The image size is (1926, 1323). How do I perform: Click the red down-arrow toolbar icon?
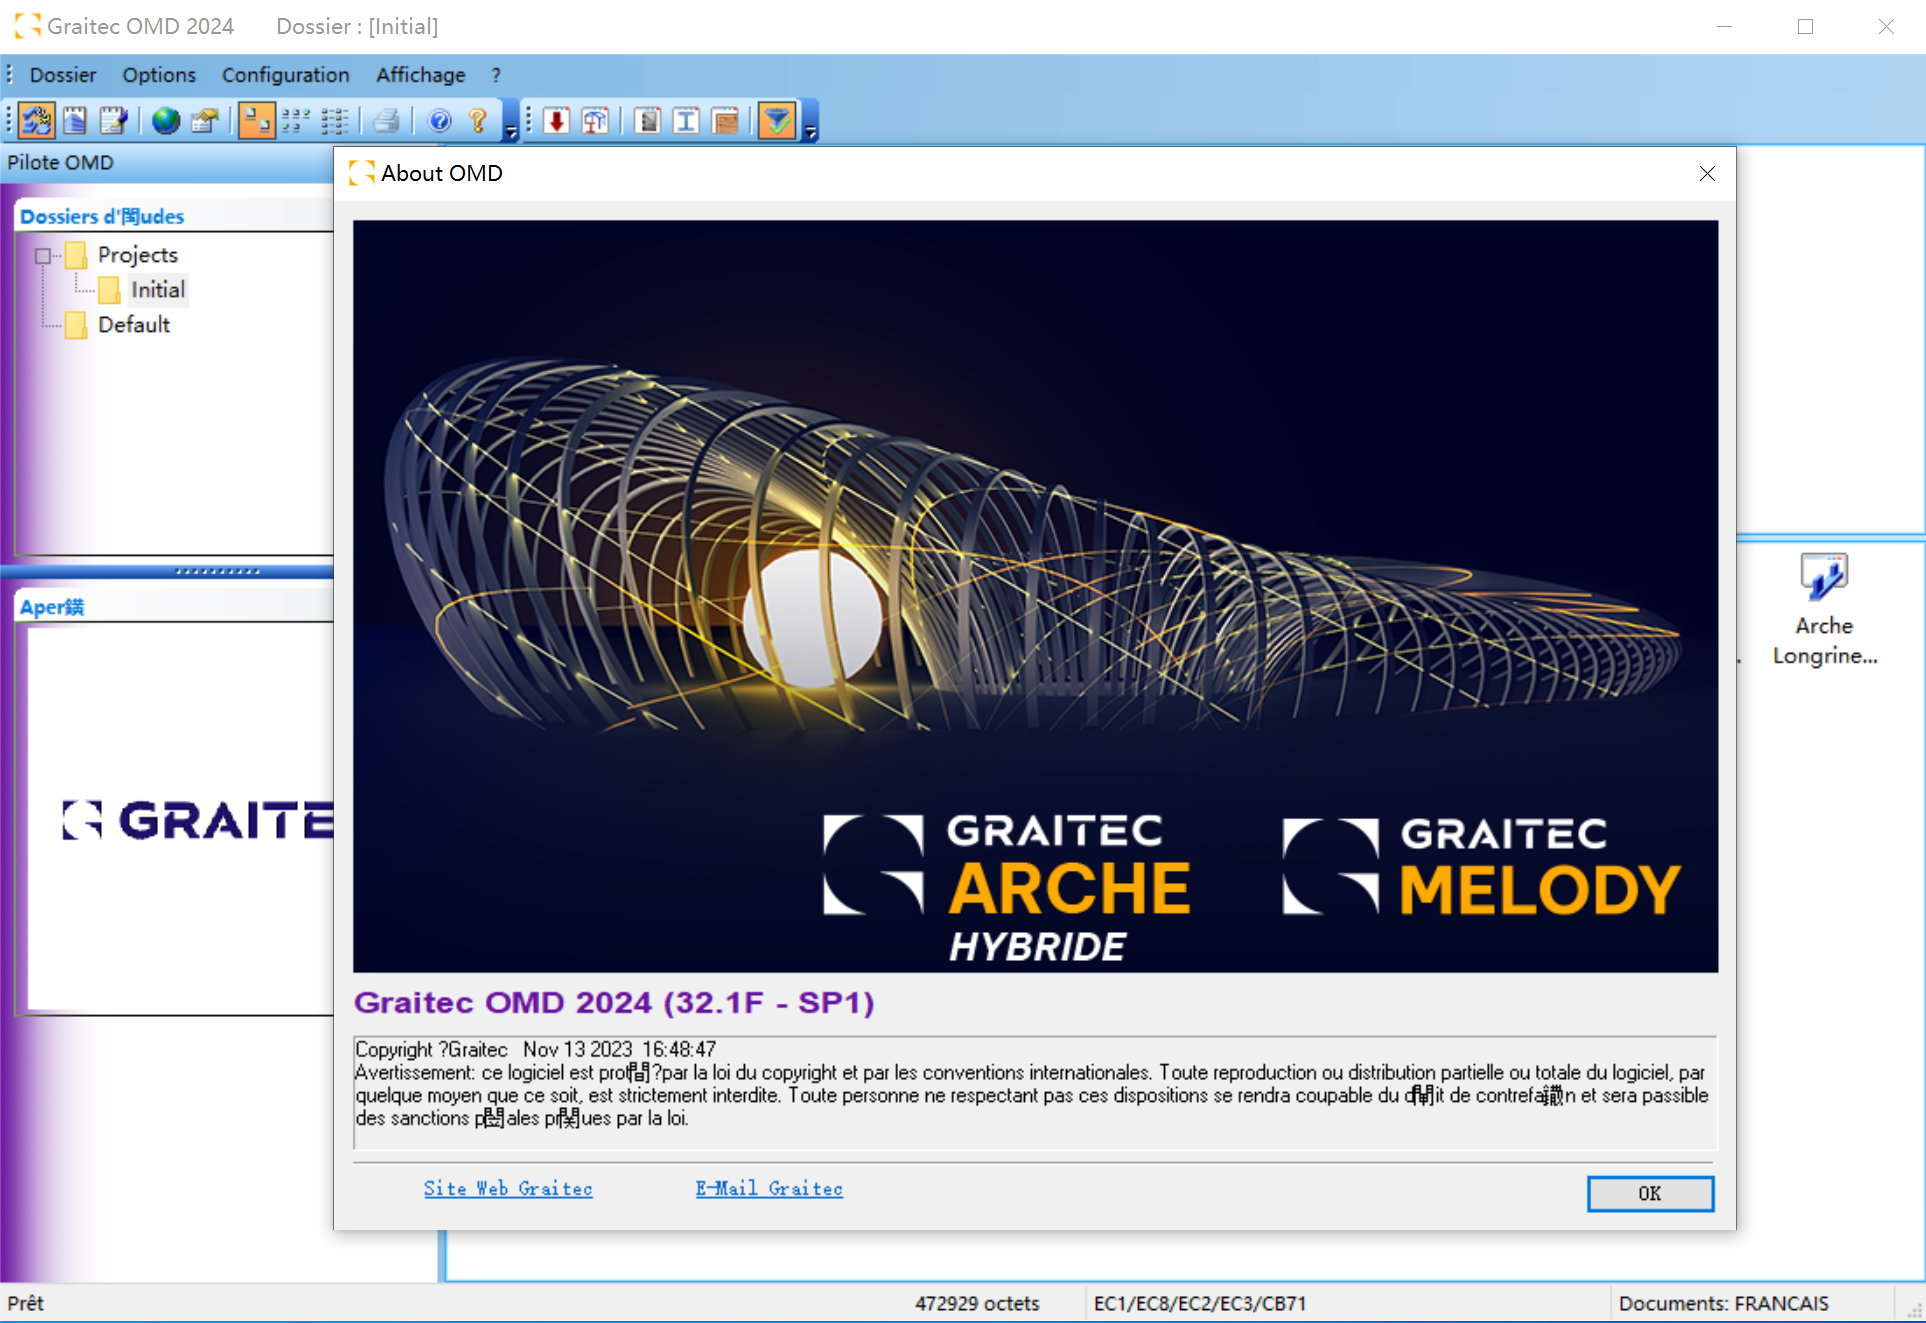[557, 121]
